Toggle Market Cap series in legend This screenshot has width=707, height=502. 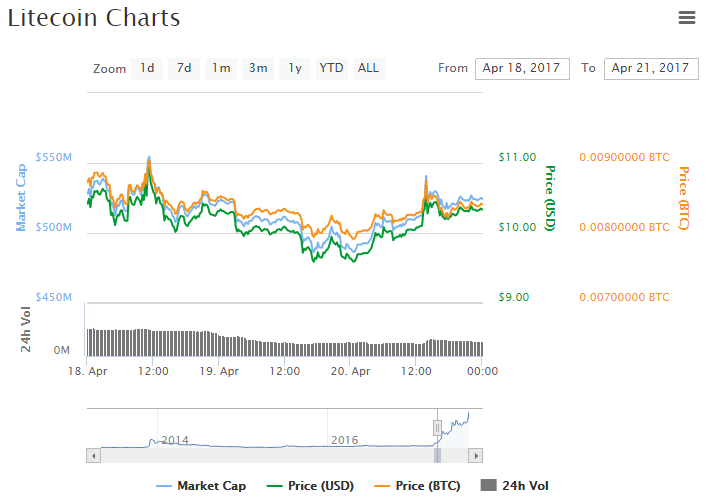point(201,486)
